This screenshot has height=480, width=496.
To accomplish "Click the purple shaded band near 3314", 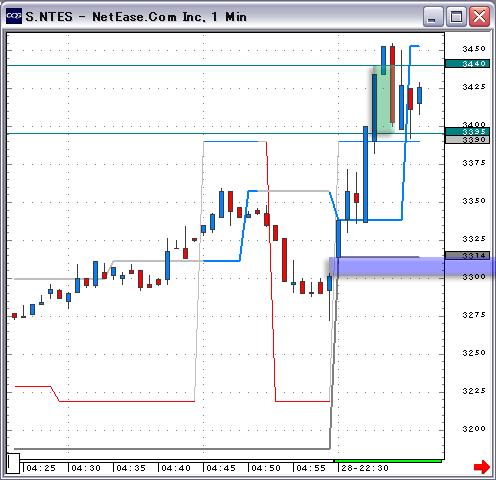I will click(x=412, y=267).
